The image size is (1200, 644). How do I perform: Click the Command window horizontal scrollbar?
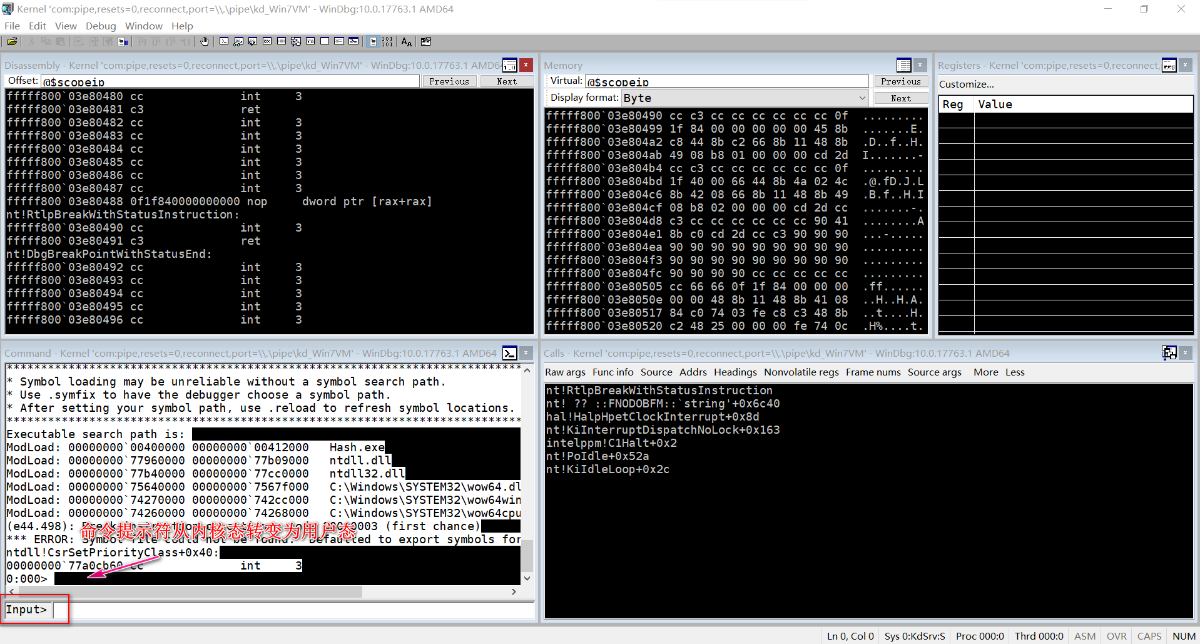262,592
